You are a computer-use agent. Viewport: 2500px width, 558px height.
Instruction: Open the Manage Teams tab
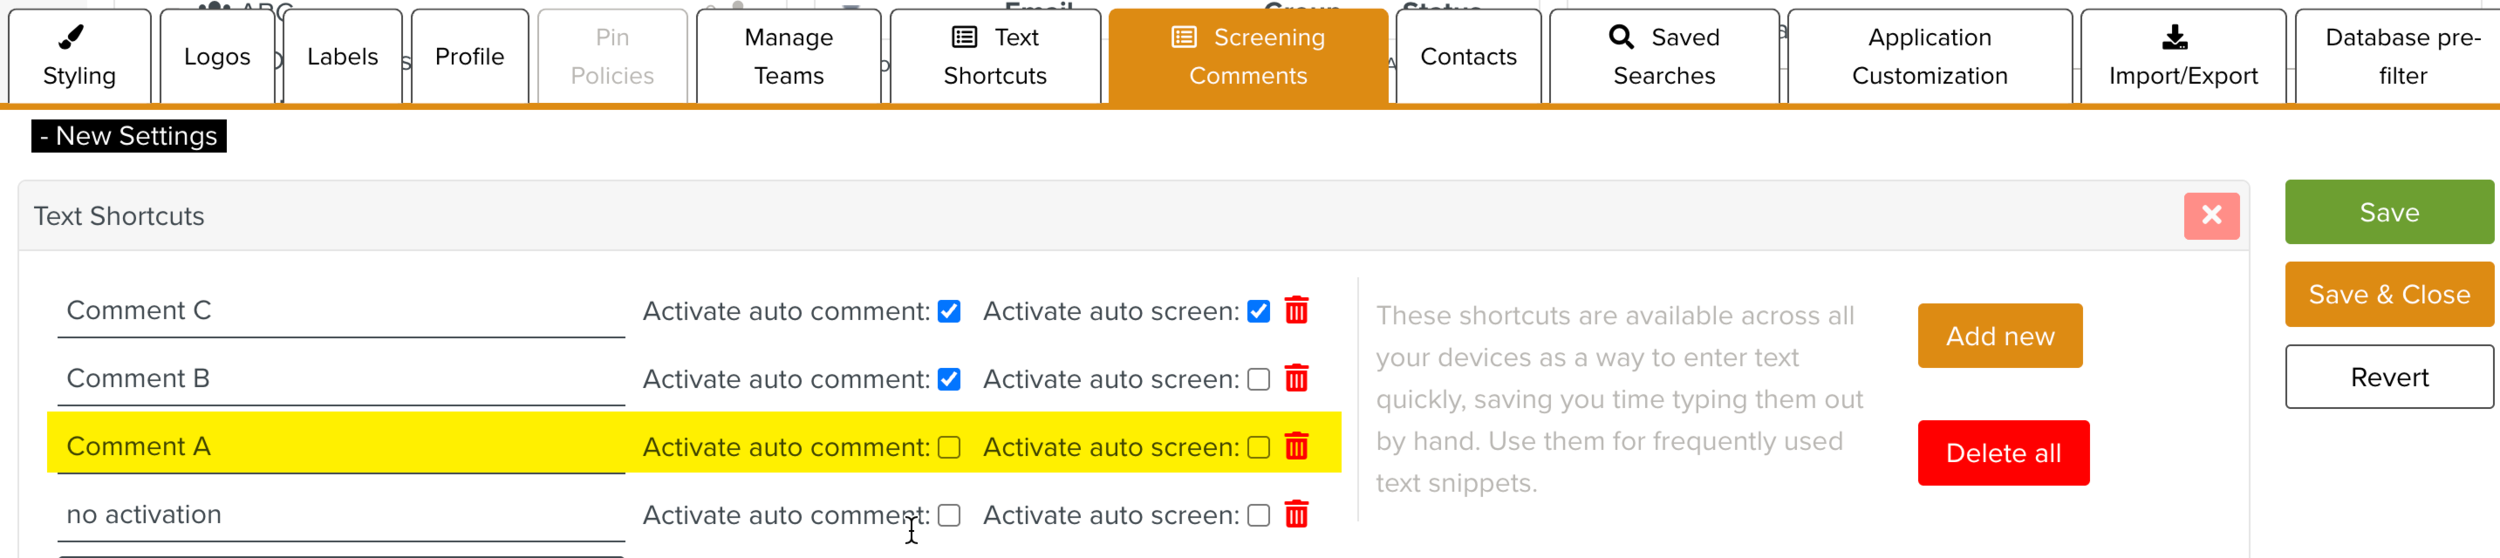coord(788,57)
